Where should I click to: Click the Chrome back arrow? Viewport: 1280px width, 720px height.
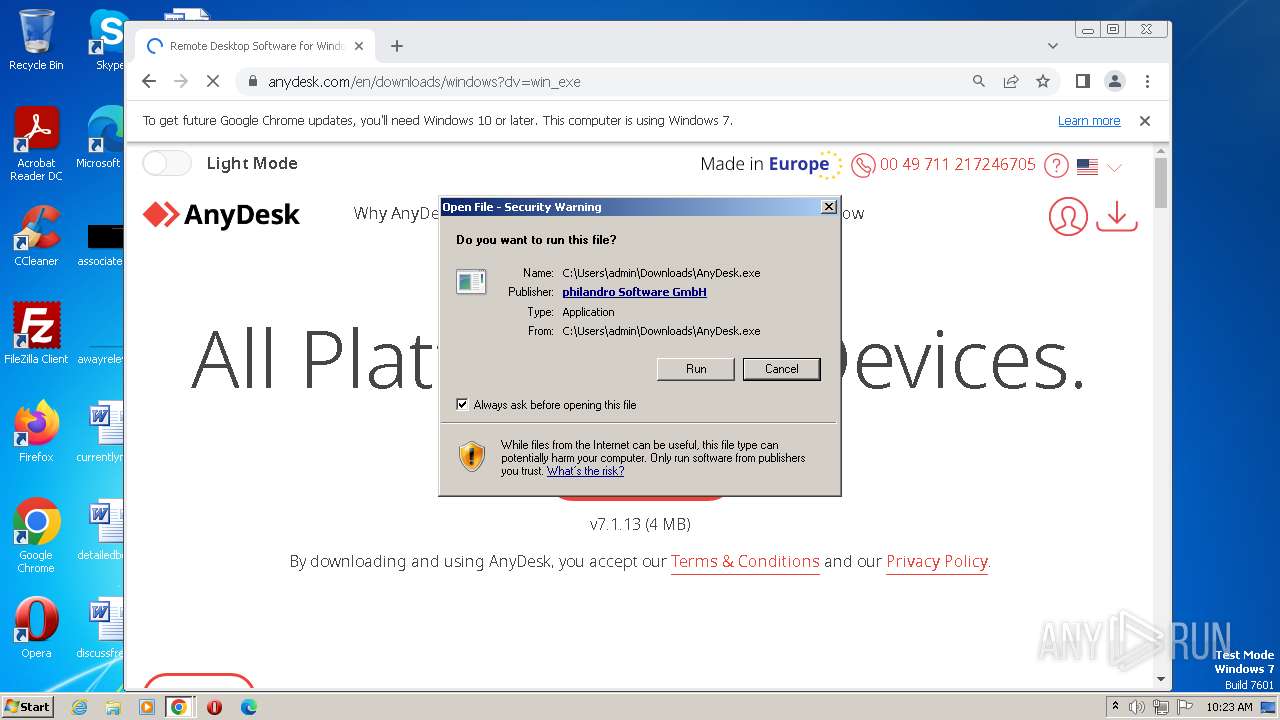pyautogui.click(x=149, y=81)
